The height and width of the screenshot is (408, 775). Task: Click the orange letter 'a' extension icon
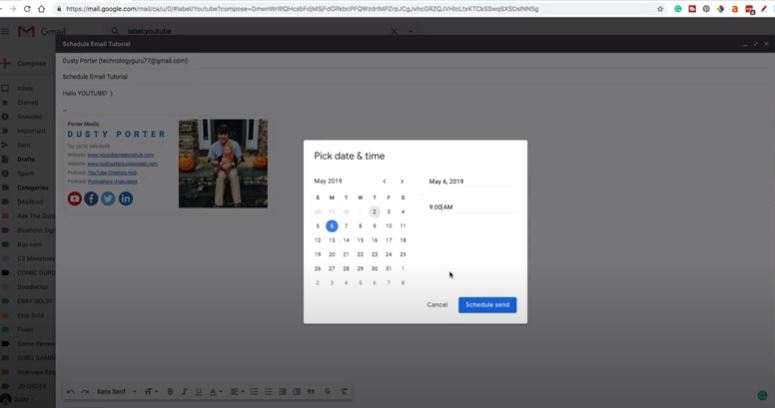[735, 9]
